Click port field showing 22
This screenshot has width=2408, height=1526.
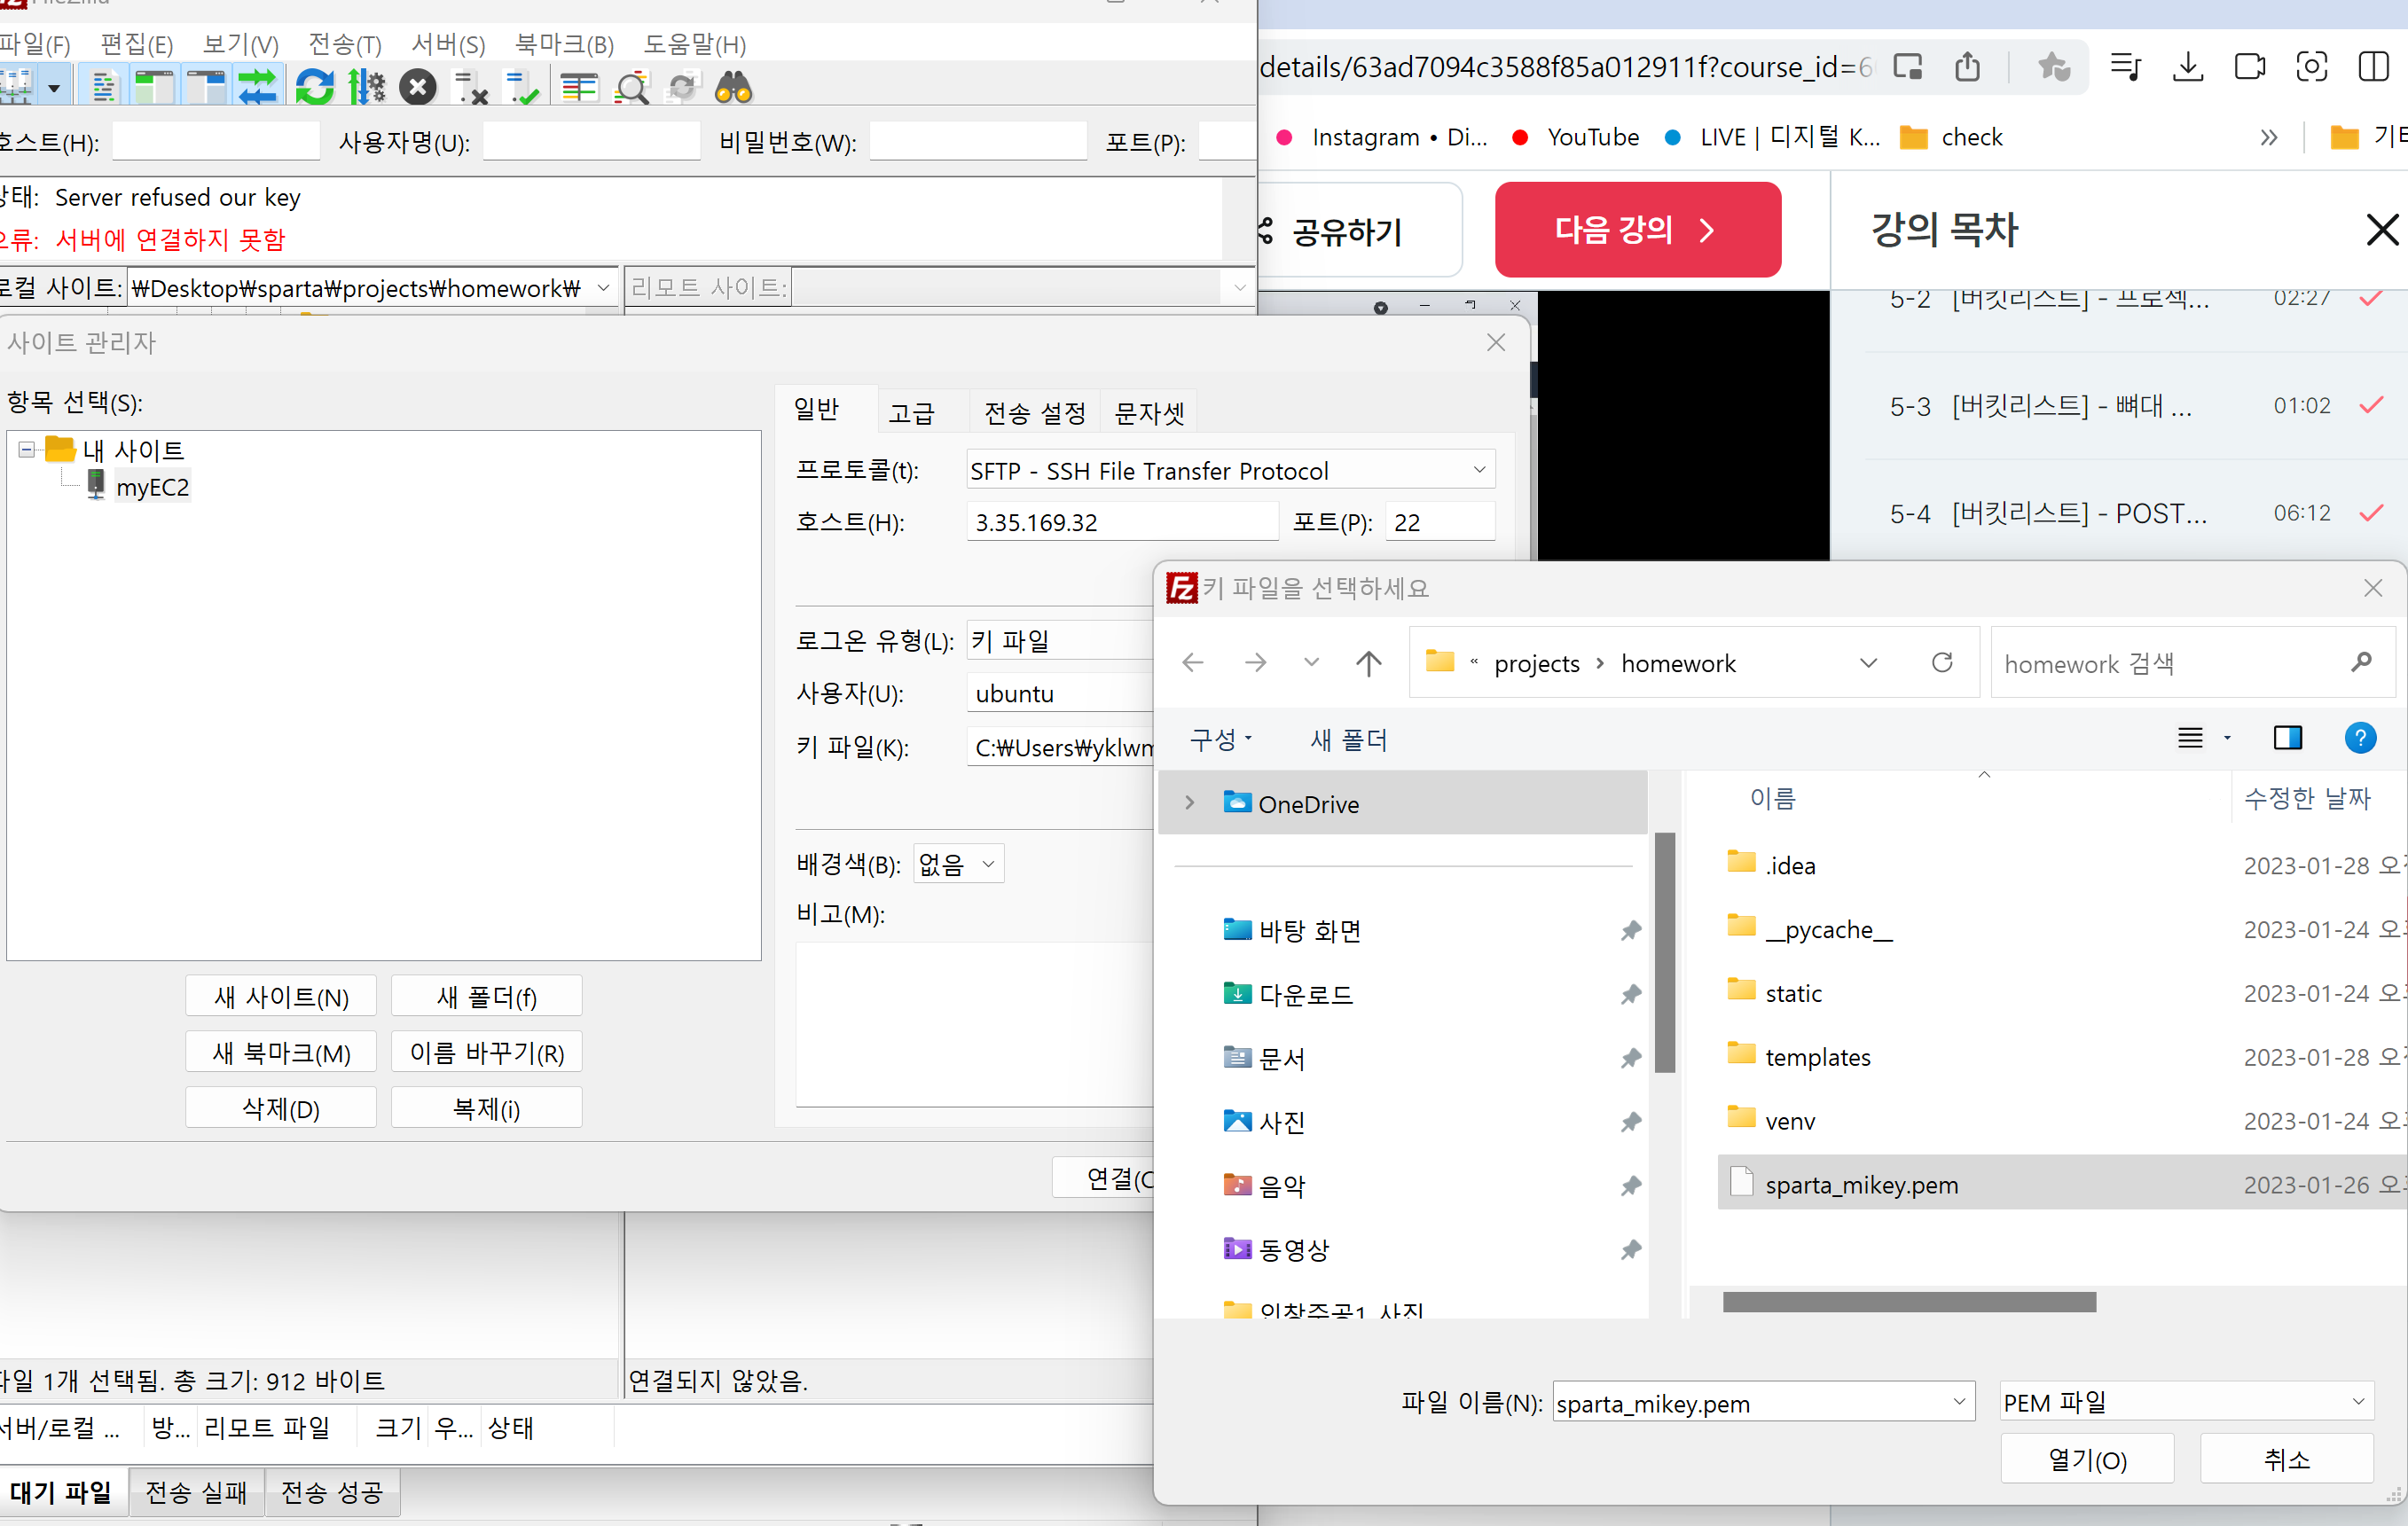pos(1440,522)
